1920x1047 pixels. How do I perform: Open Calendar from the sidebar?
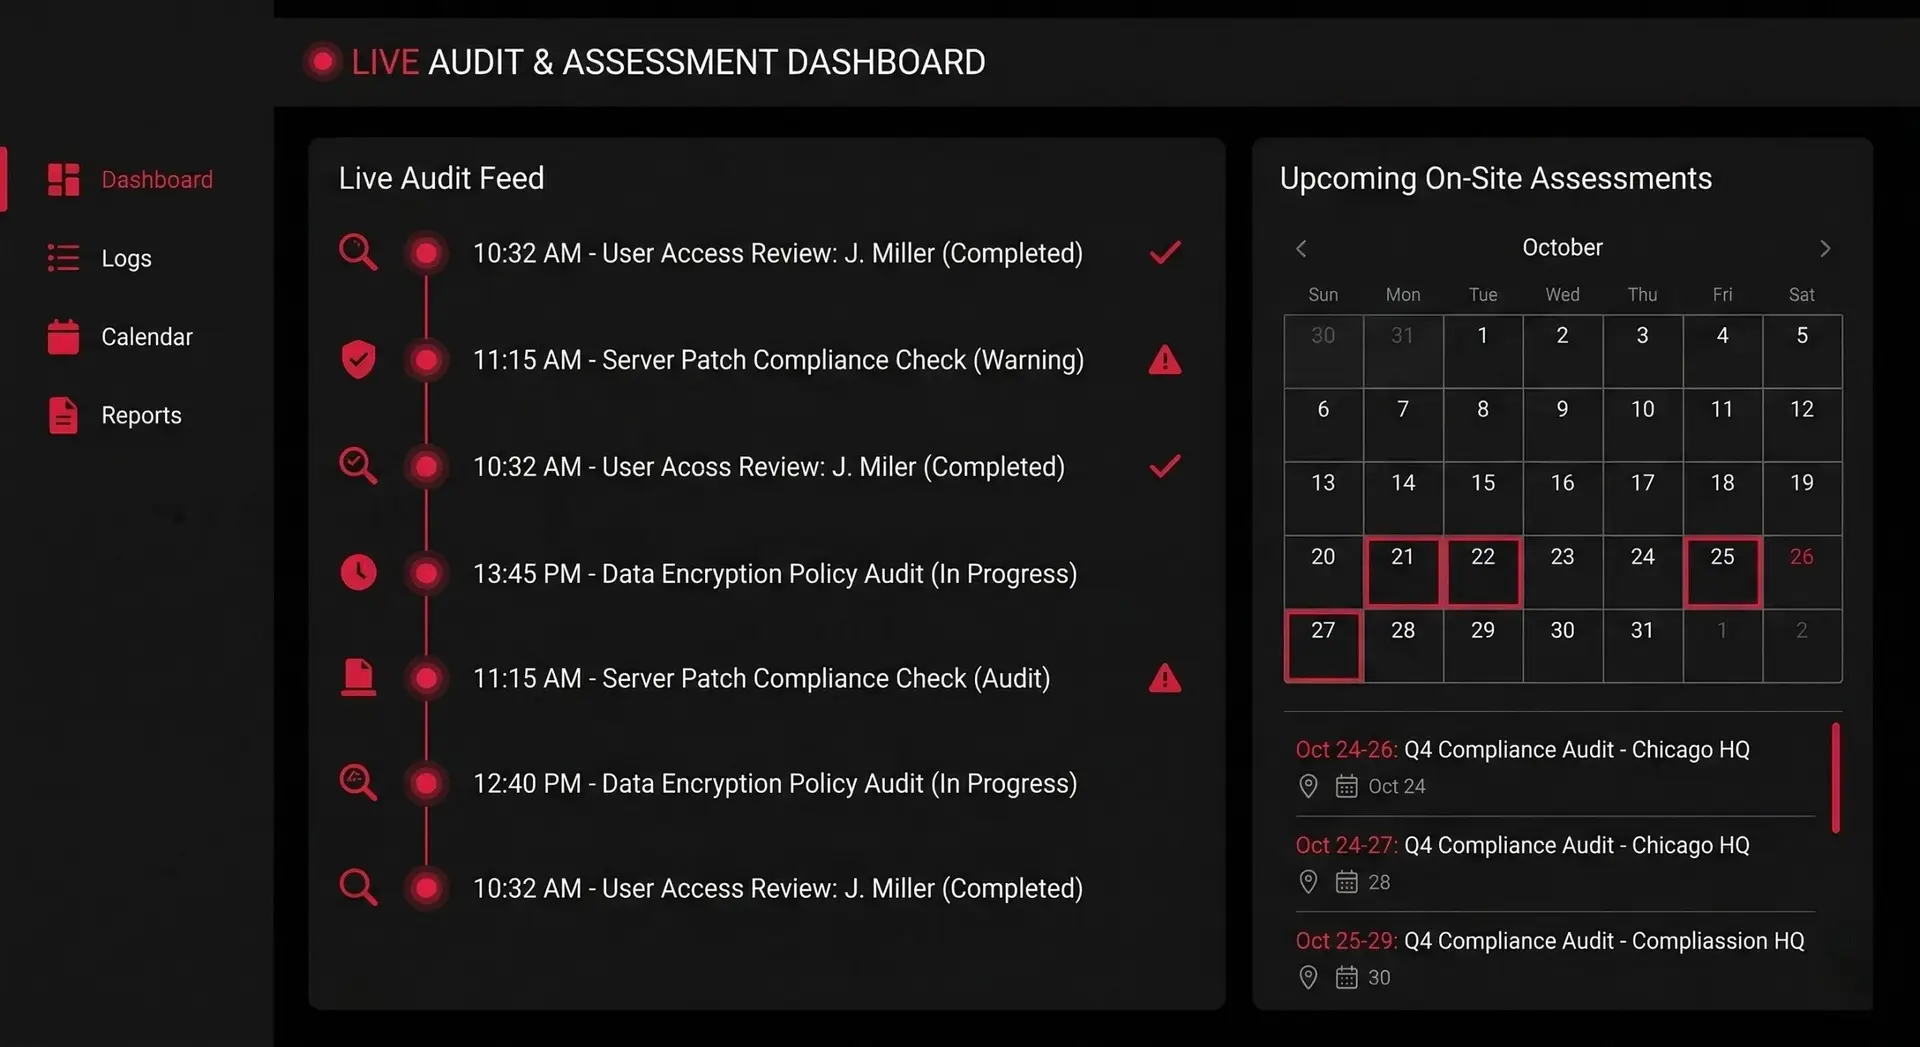(x=146, y=337)
